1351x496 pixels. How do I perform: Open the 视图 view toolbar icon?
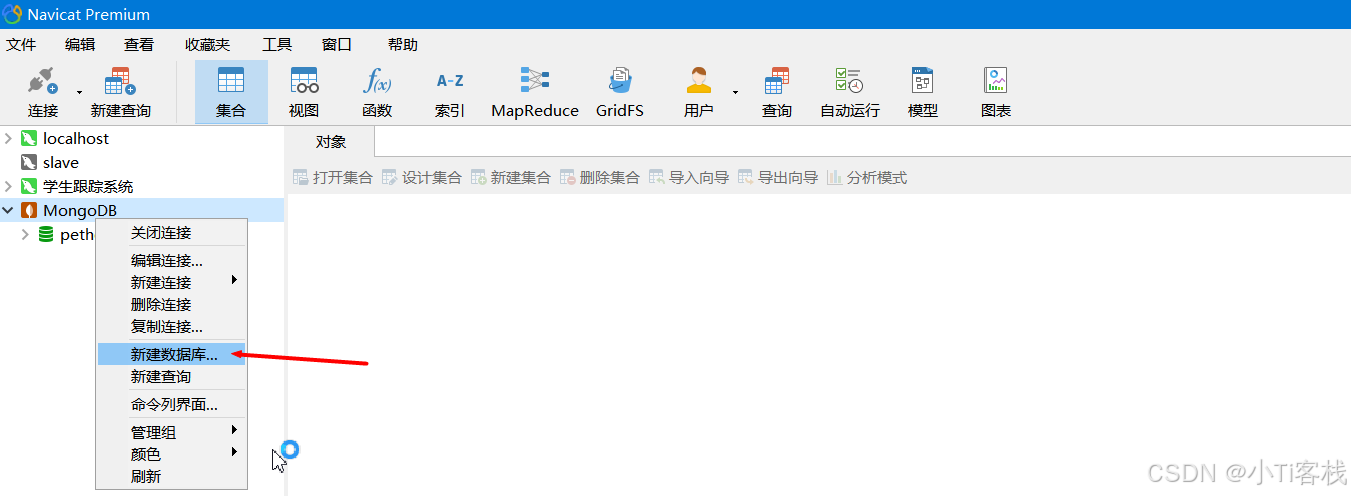coord(304,81)
